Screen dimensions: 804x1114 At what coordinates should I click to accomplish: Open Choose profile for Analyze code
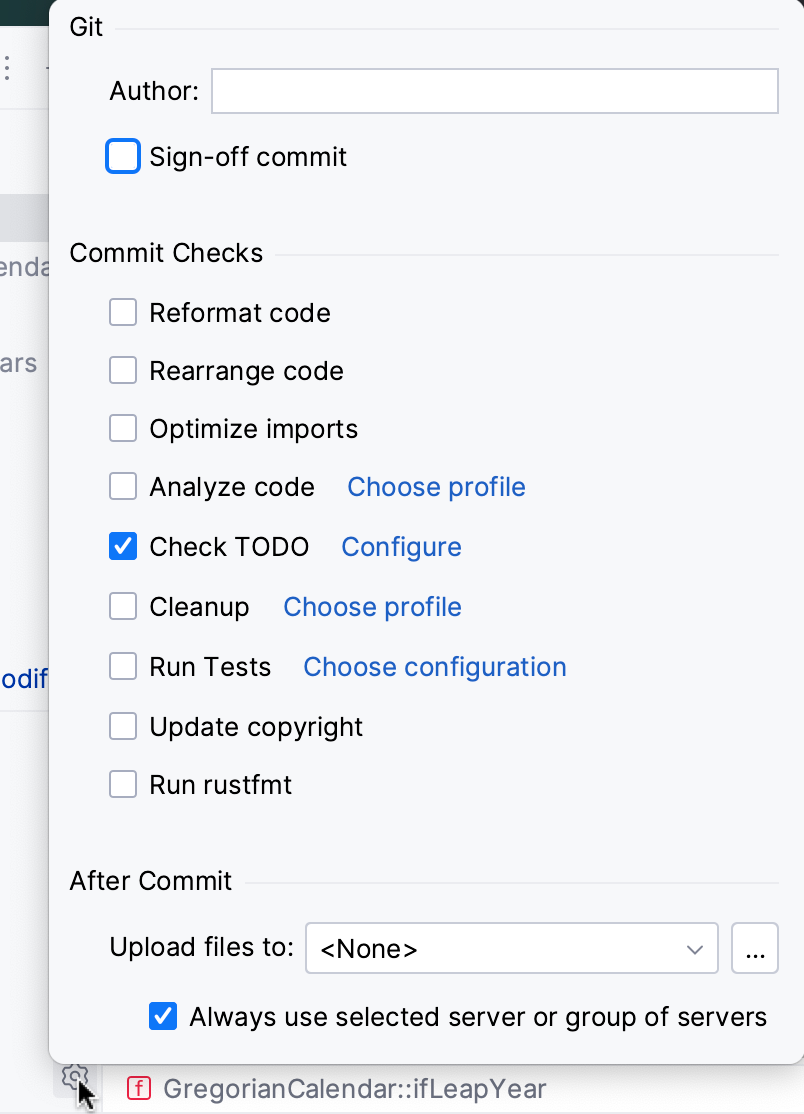point(436,486)
